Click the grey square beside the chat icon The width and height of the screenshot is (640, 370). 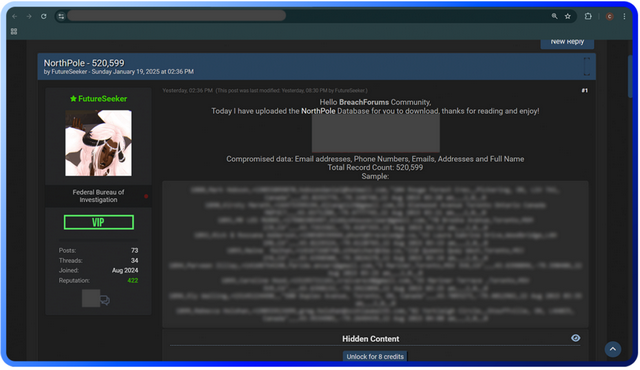pyautogui.click(x=91, y=298)
